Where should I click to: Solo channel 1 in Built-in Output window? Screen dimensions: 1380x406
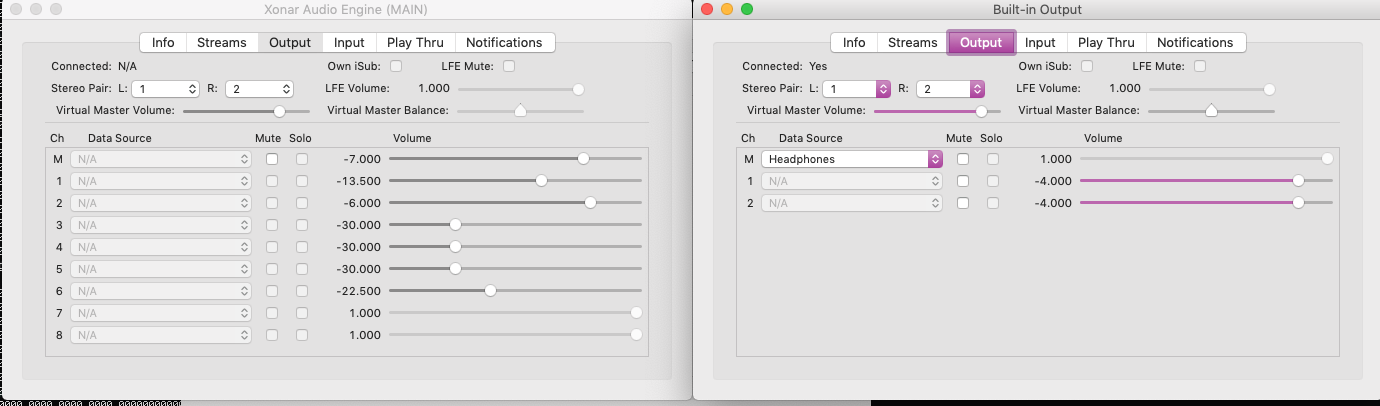tap(993, 181)
